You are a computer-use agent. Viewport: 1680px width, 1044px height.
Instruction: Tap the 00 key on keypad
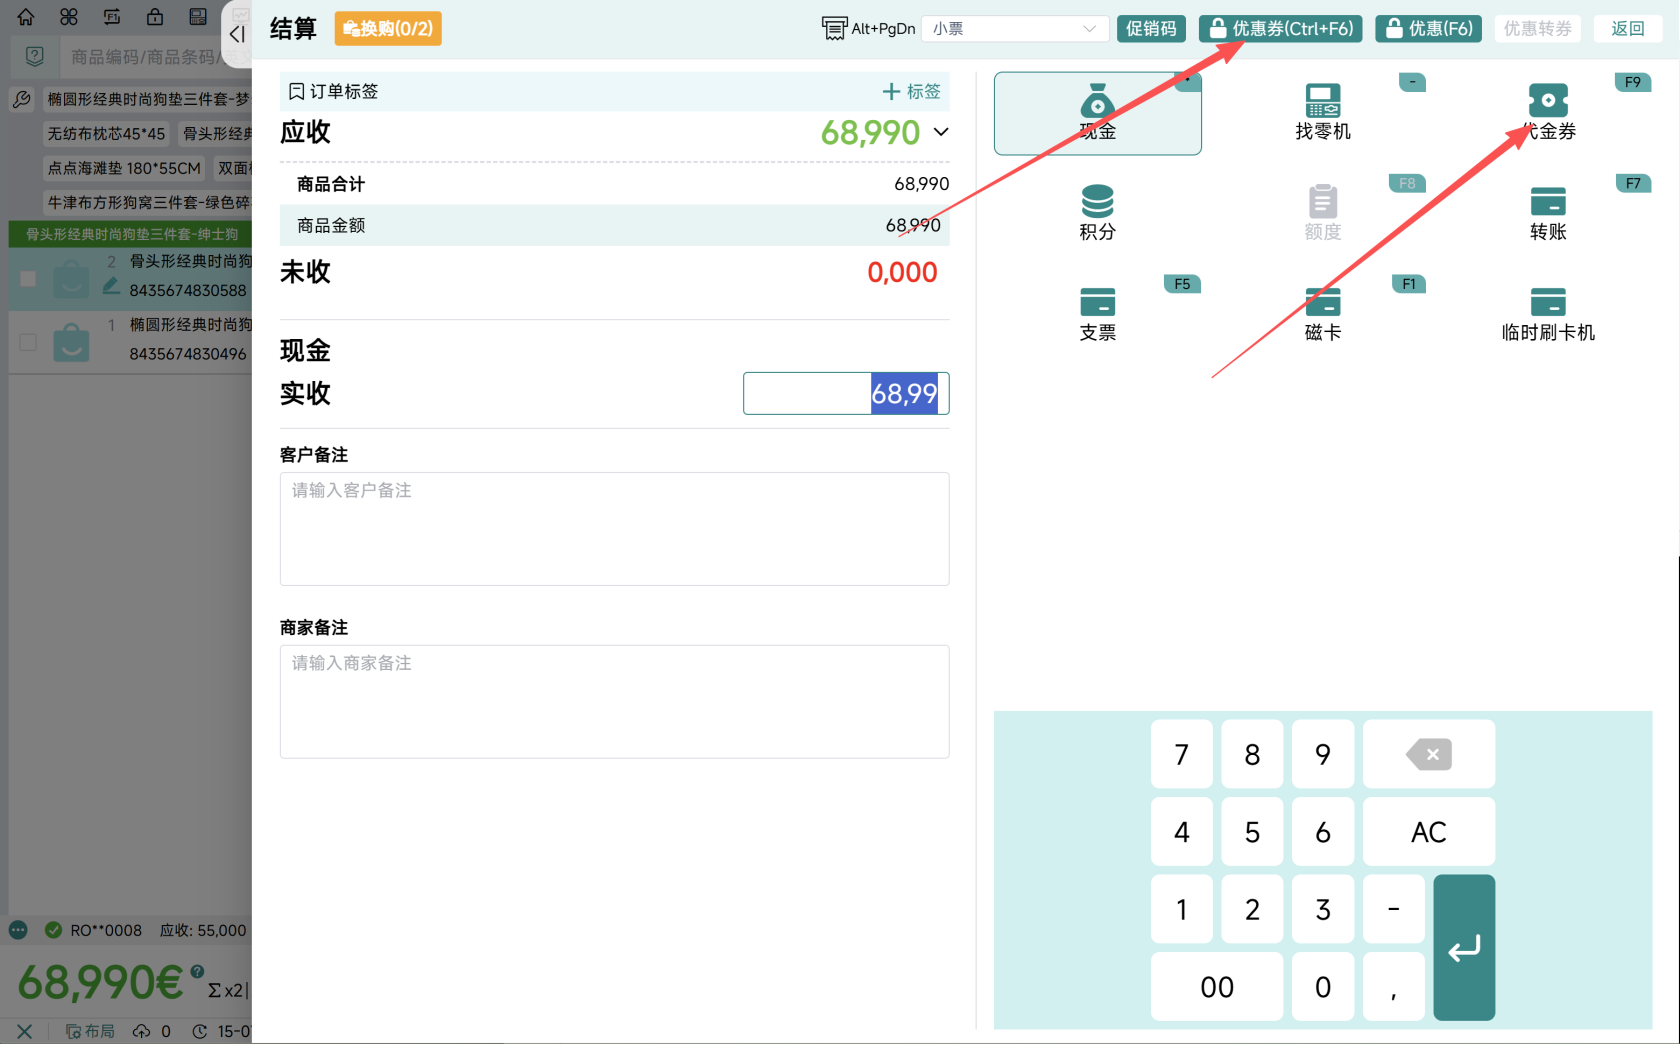(x=1216, y=987)
